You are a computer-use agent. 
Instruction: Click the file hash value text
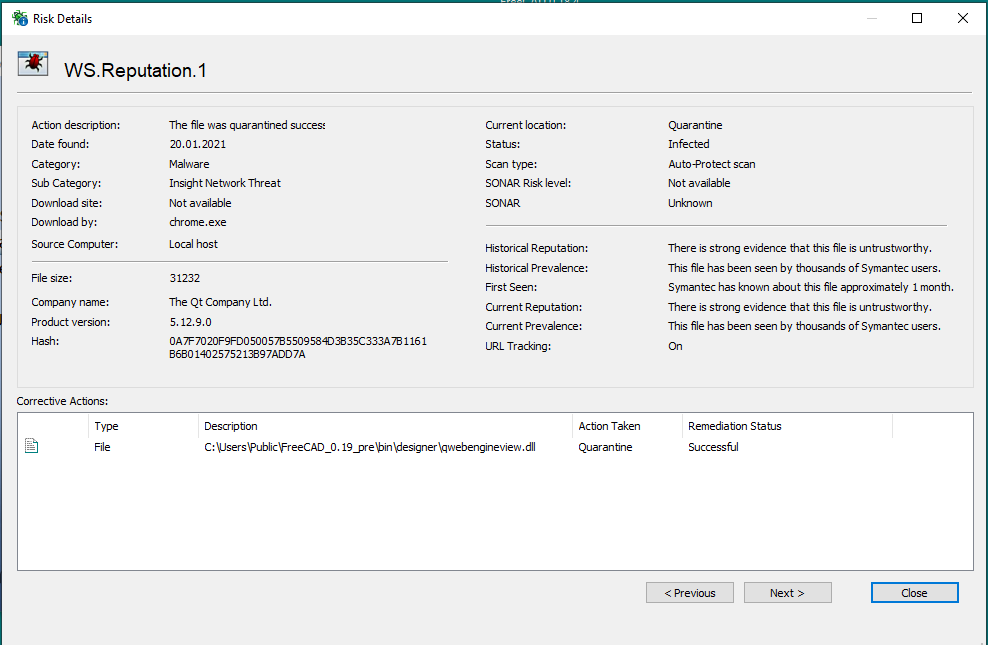click(x=297, y=348)
